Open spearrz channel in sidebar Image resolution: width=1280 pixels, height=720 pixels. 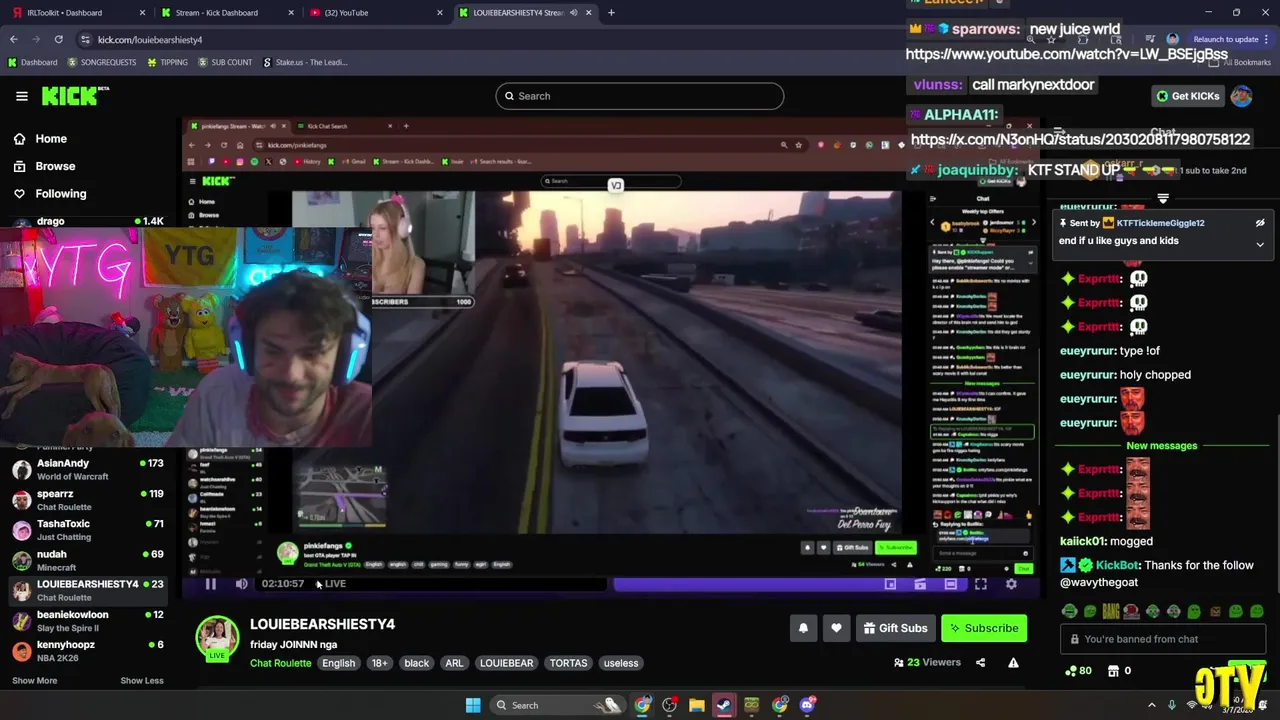[87, 500]
